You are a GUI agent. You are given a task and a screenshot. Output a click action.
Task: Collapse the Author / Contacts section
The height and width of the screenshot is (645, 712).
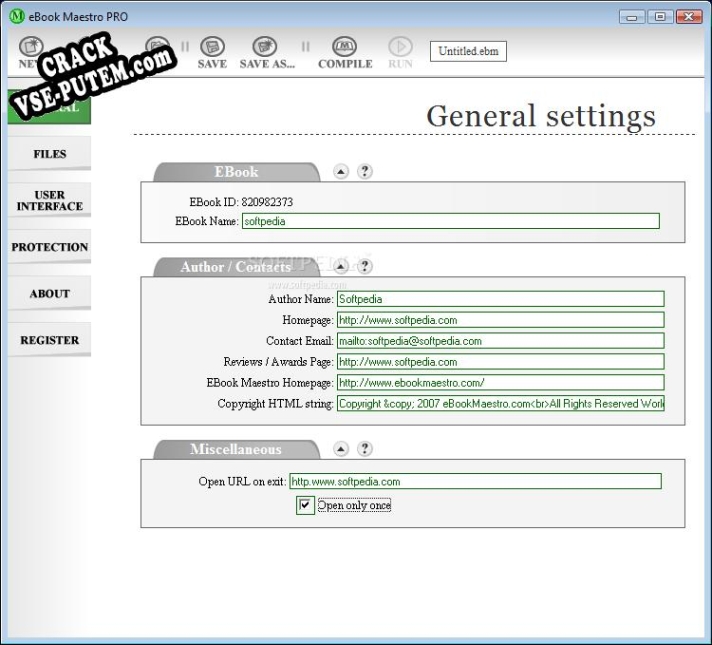coord(341,266)
